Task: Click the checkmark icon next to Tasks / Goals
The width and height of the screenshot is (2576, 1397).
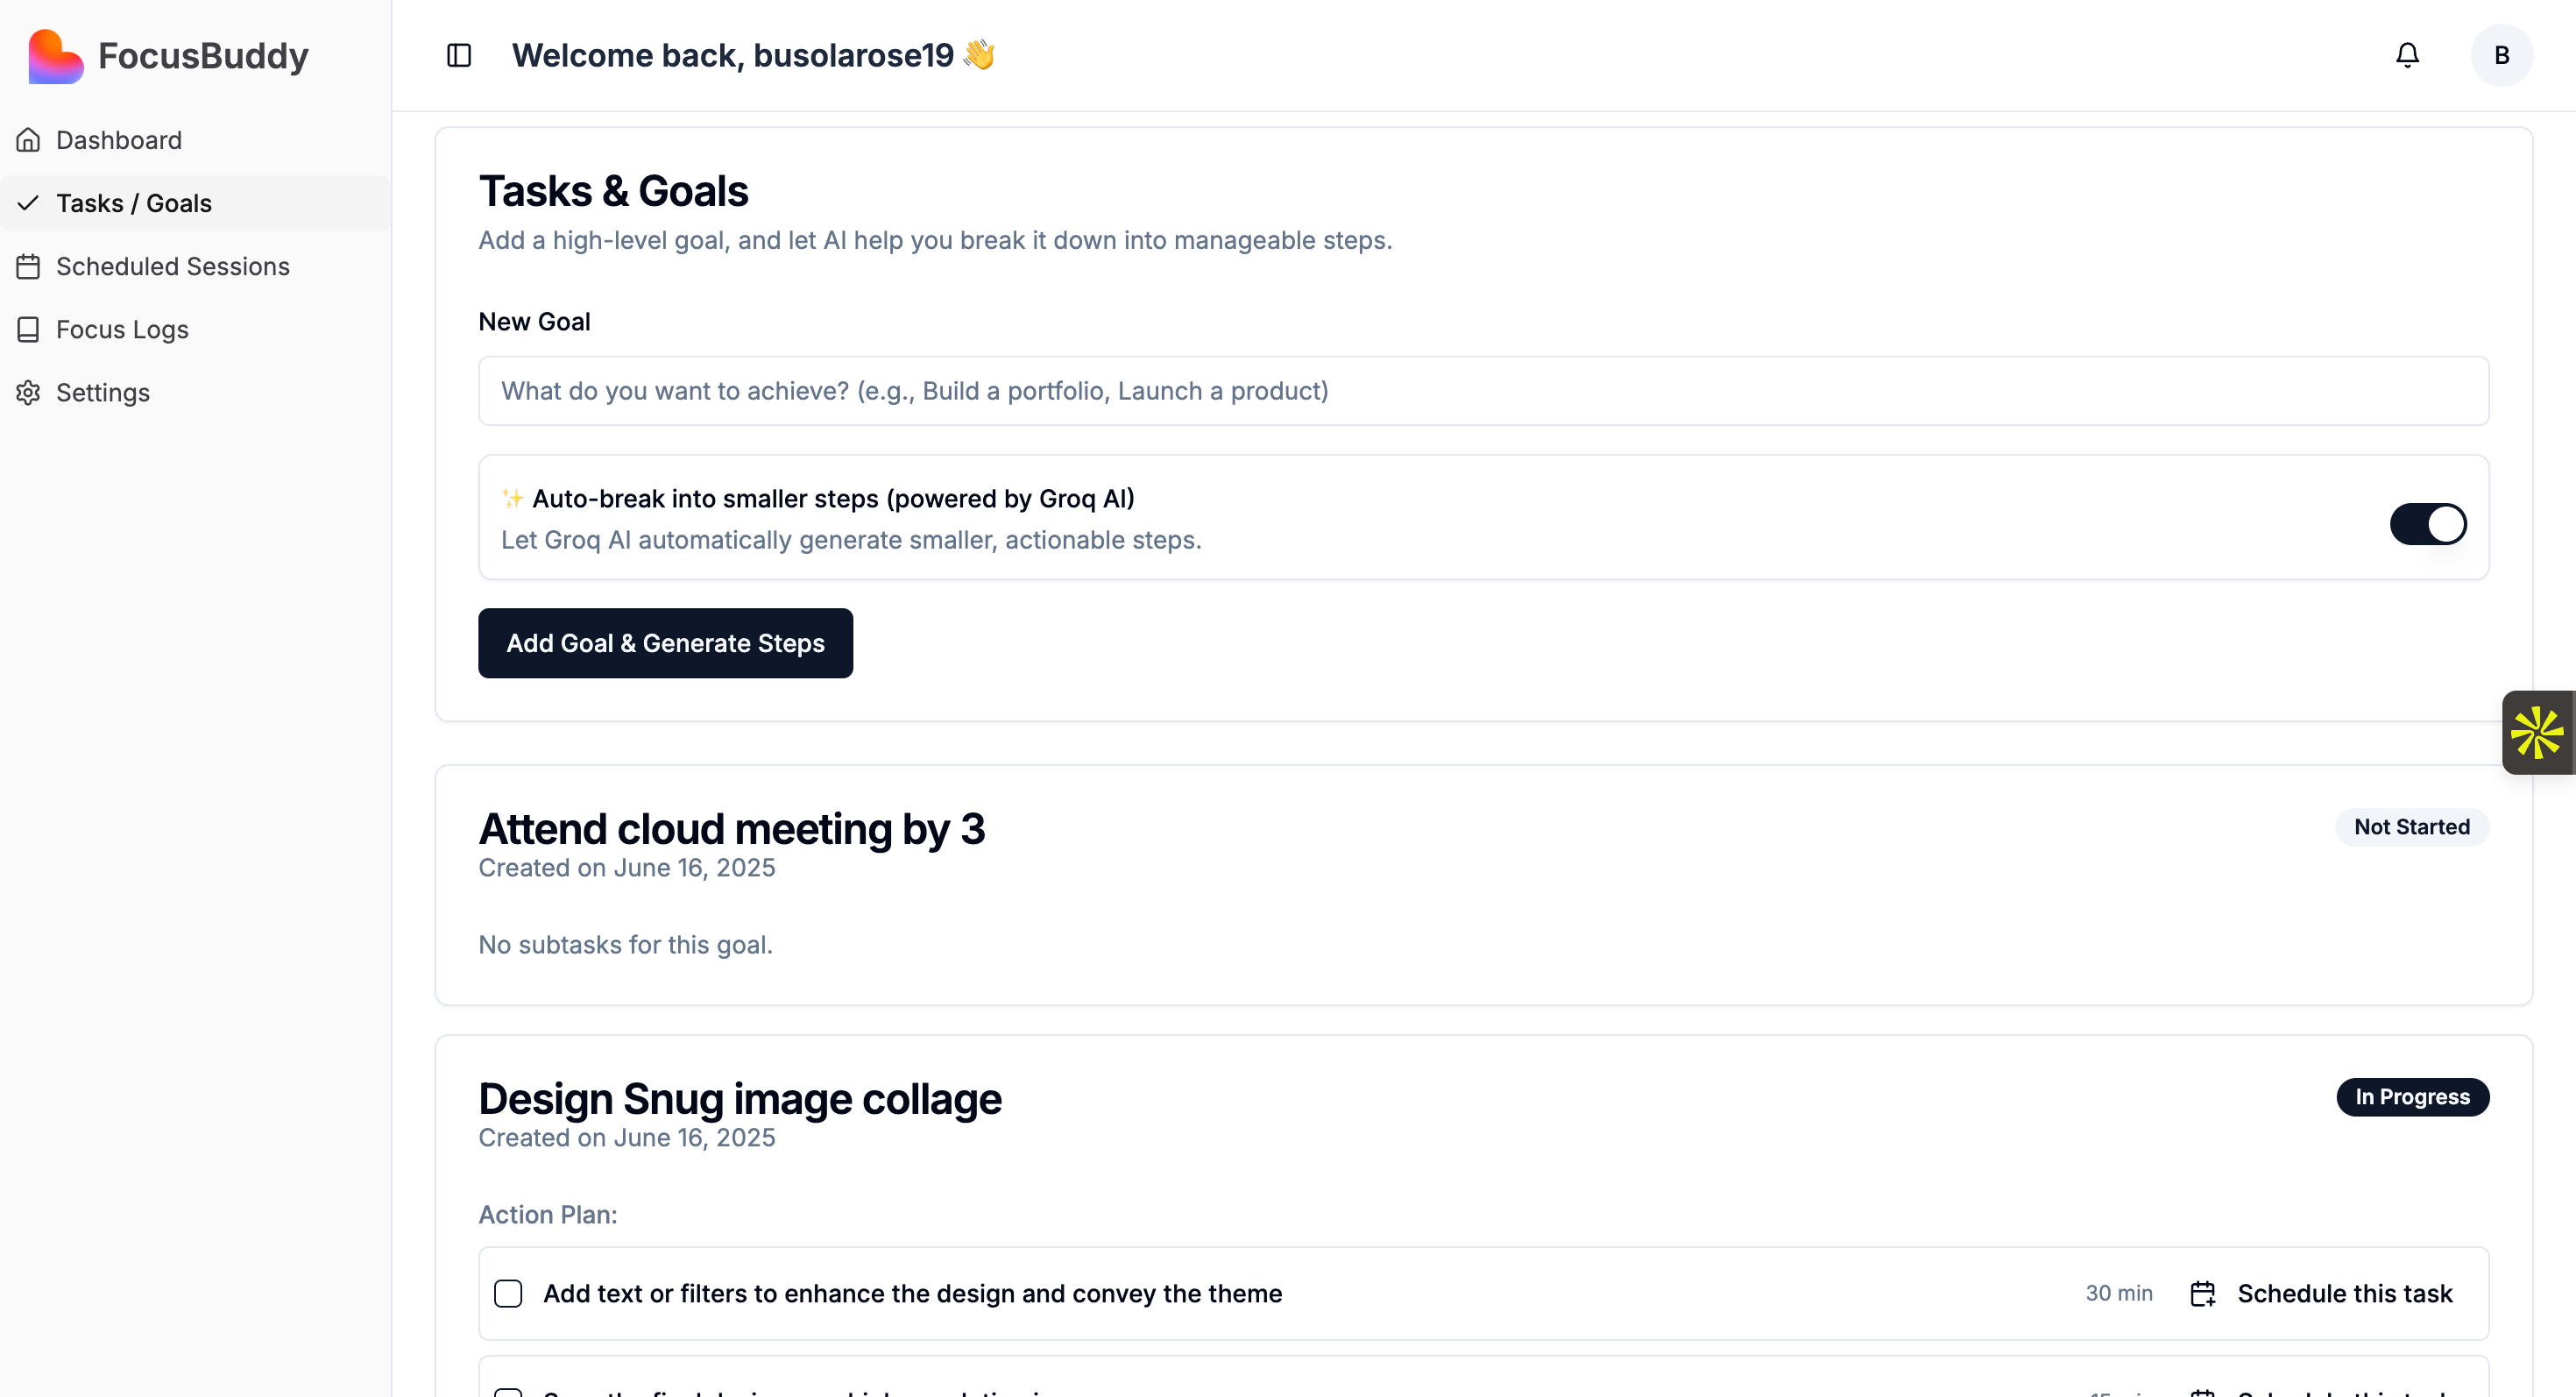Action: click(28, 203)
